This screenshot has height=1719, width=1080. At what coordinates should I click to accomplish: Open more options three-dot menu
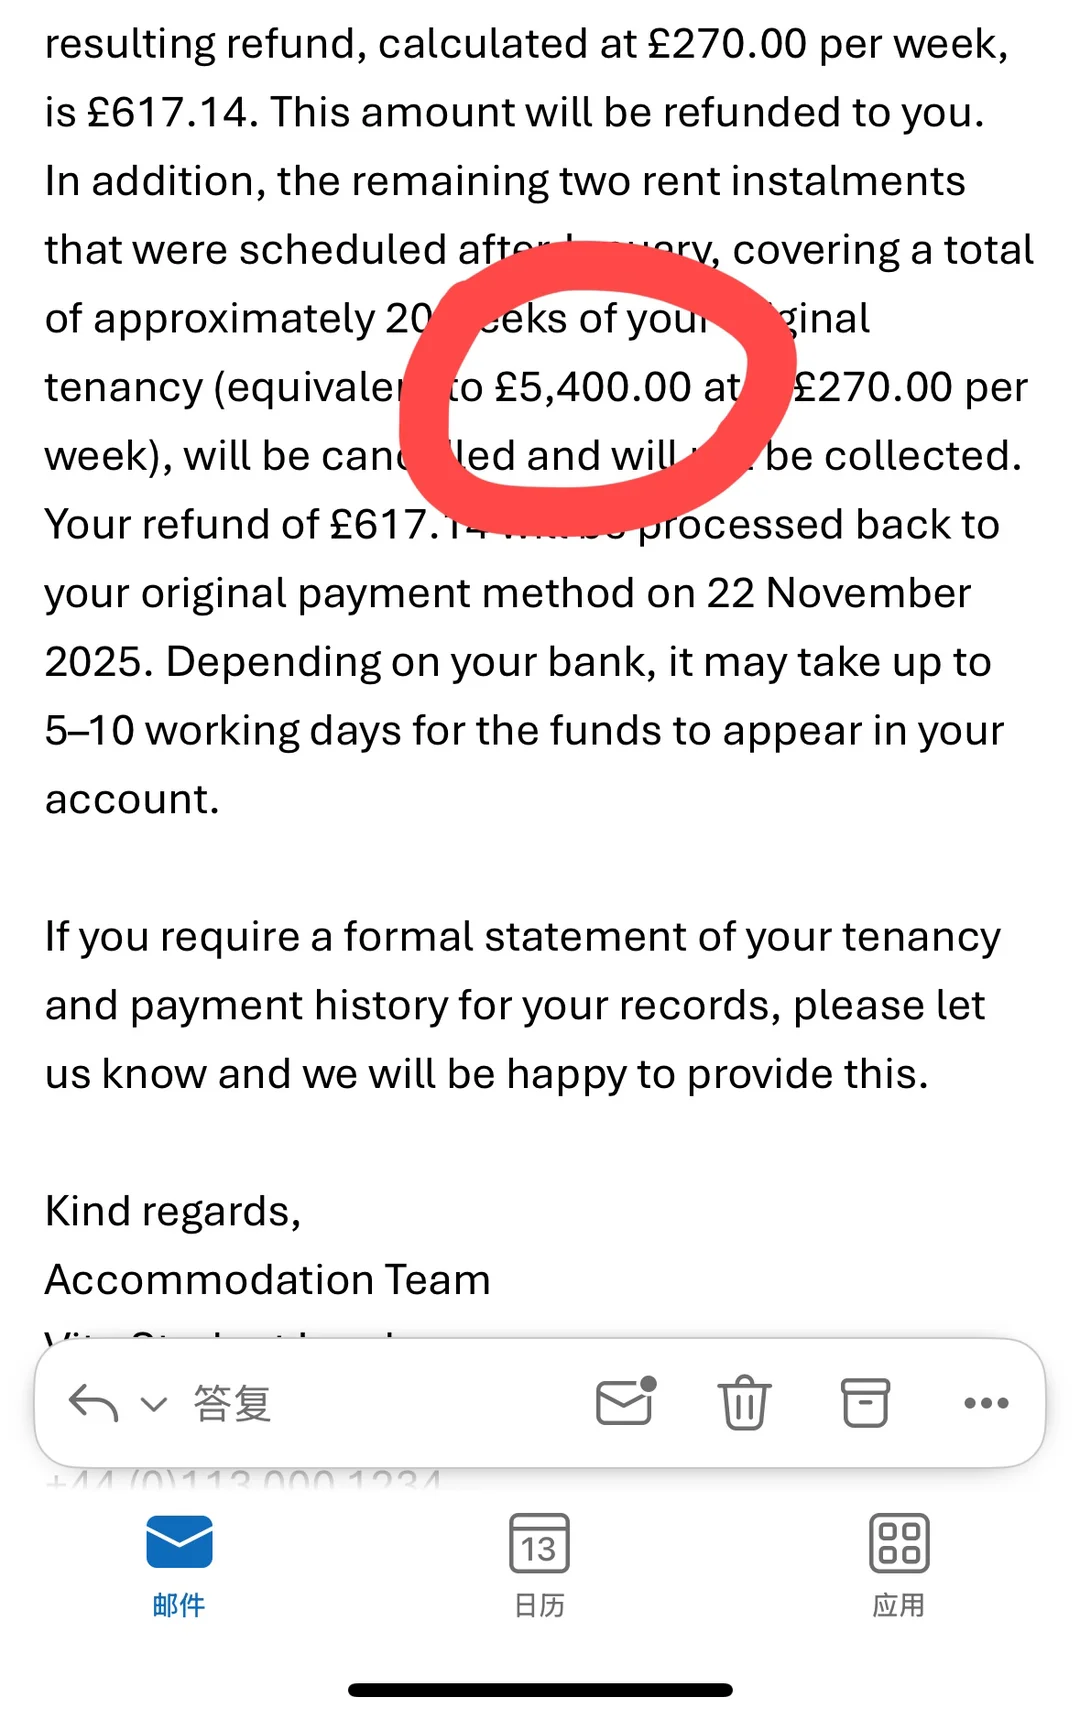[986, 1403]
